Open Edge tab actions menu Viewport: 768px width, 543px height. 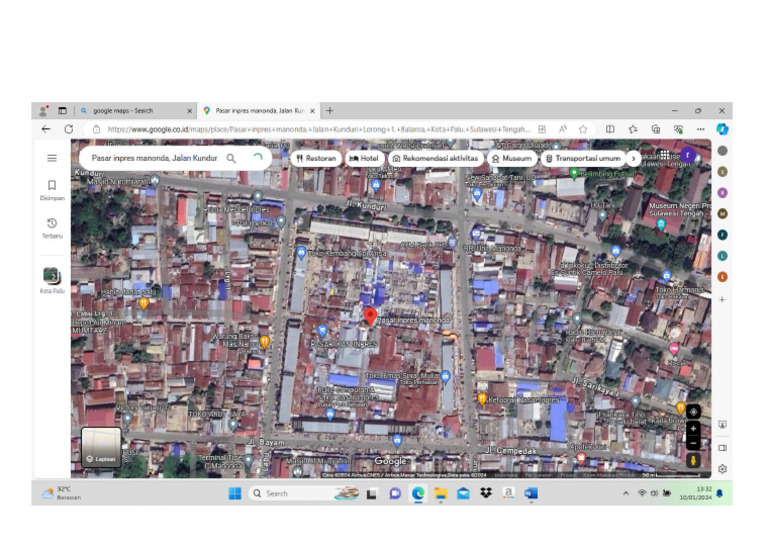click(x=62, y=111)
